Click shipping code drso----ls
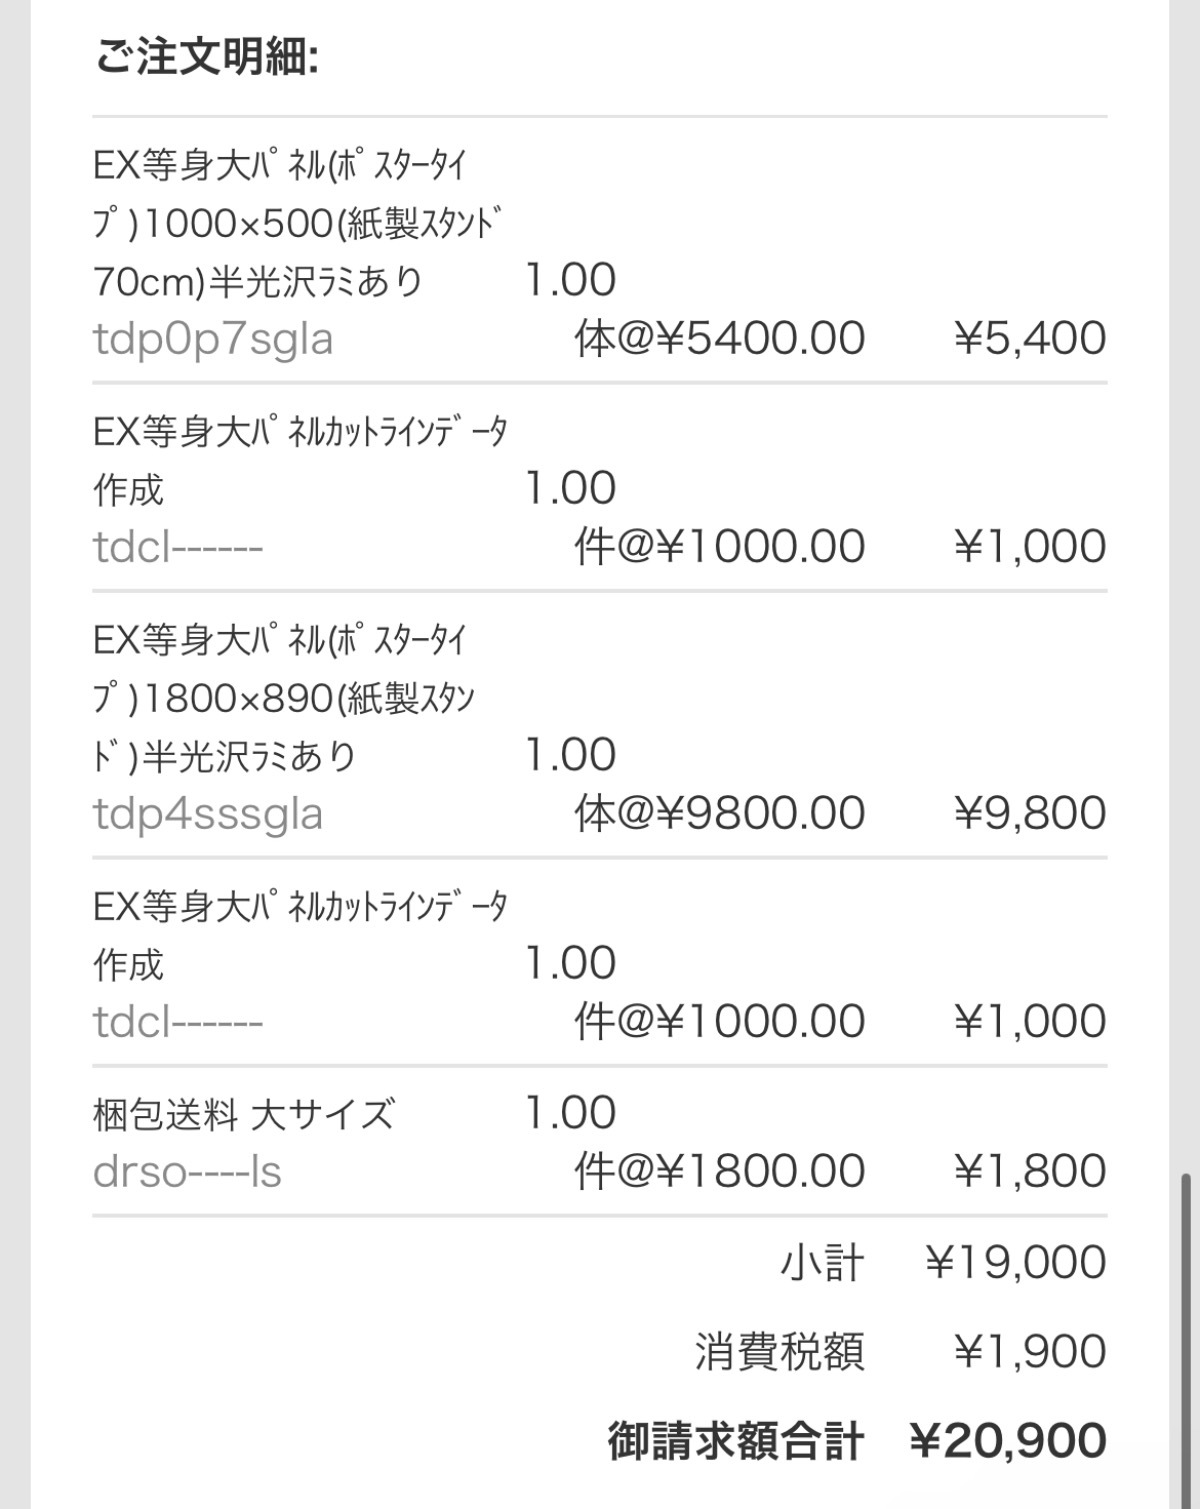Image resolution: width=1200 pixels, height=1509 pixels. [187, 1171]
